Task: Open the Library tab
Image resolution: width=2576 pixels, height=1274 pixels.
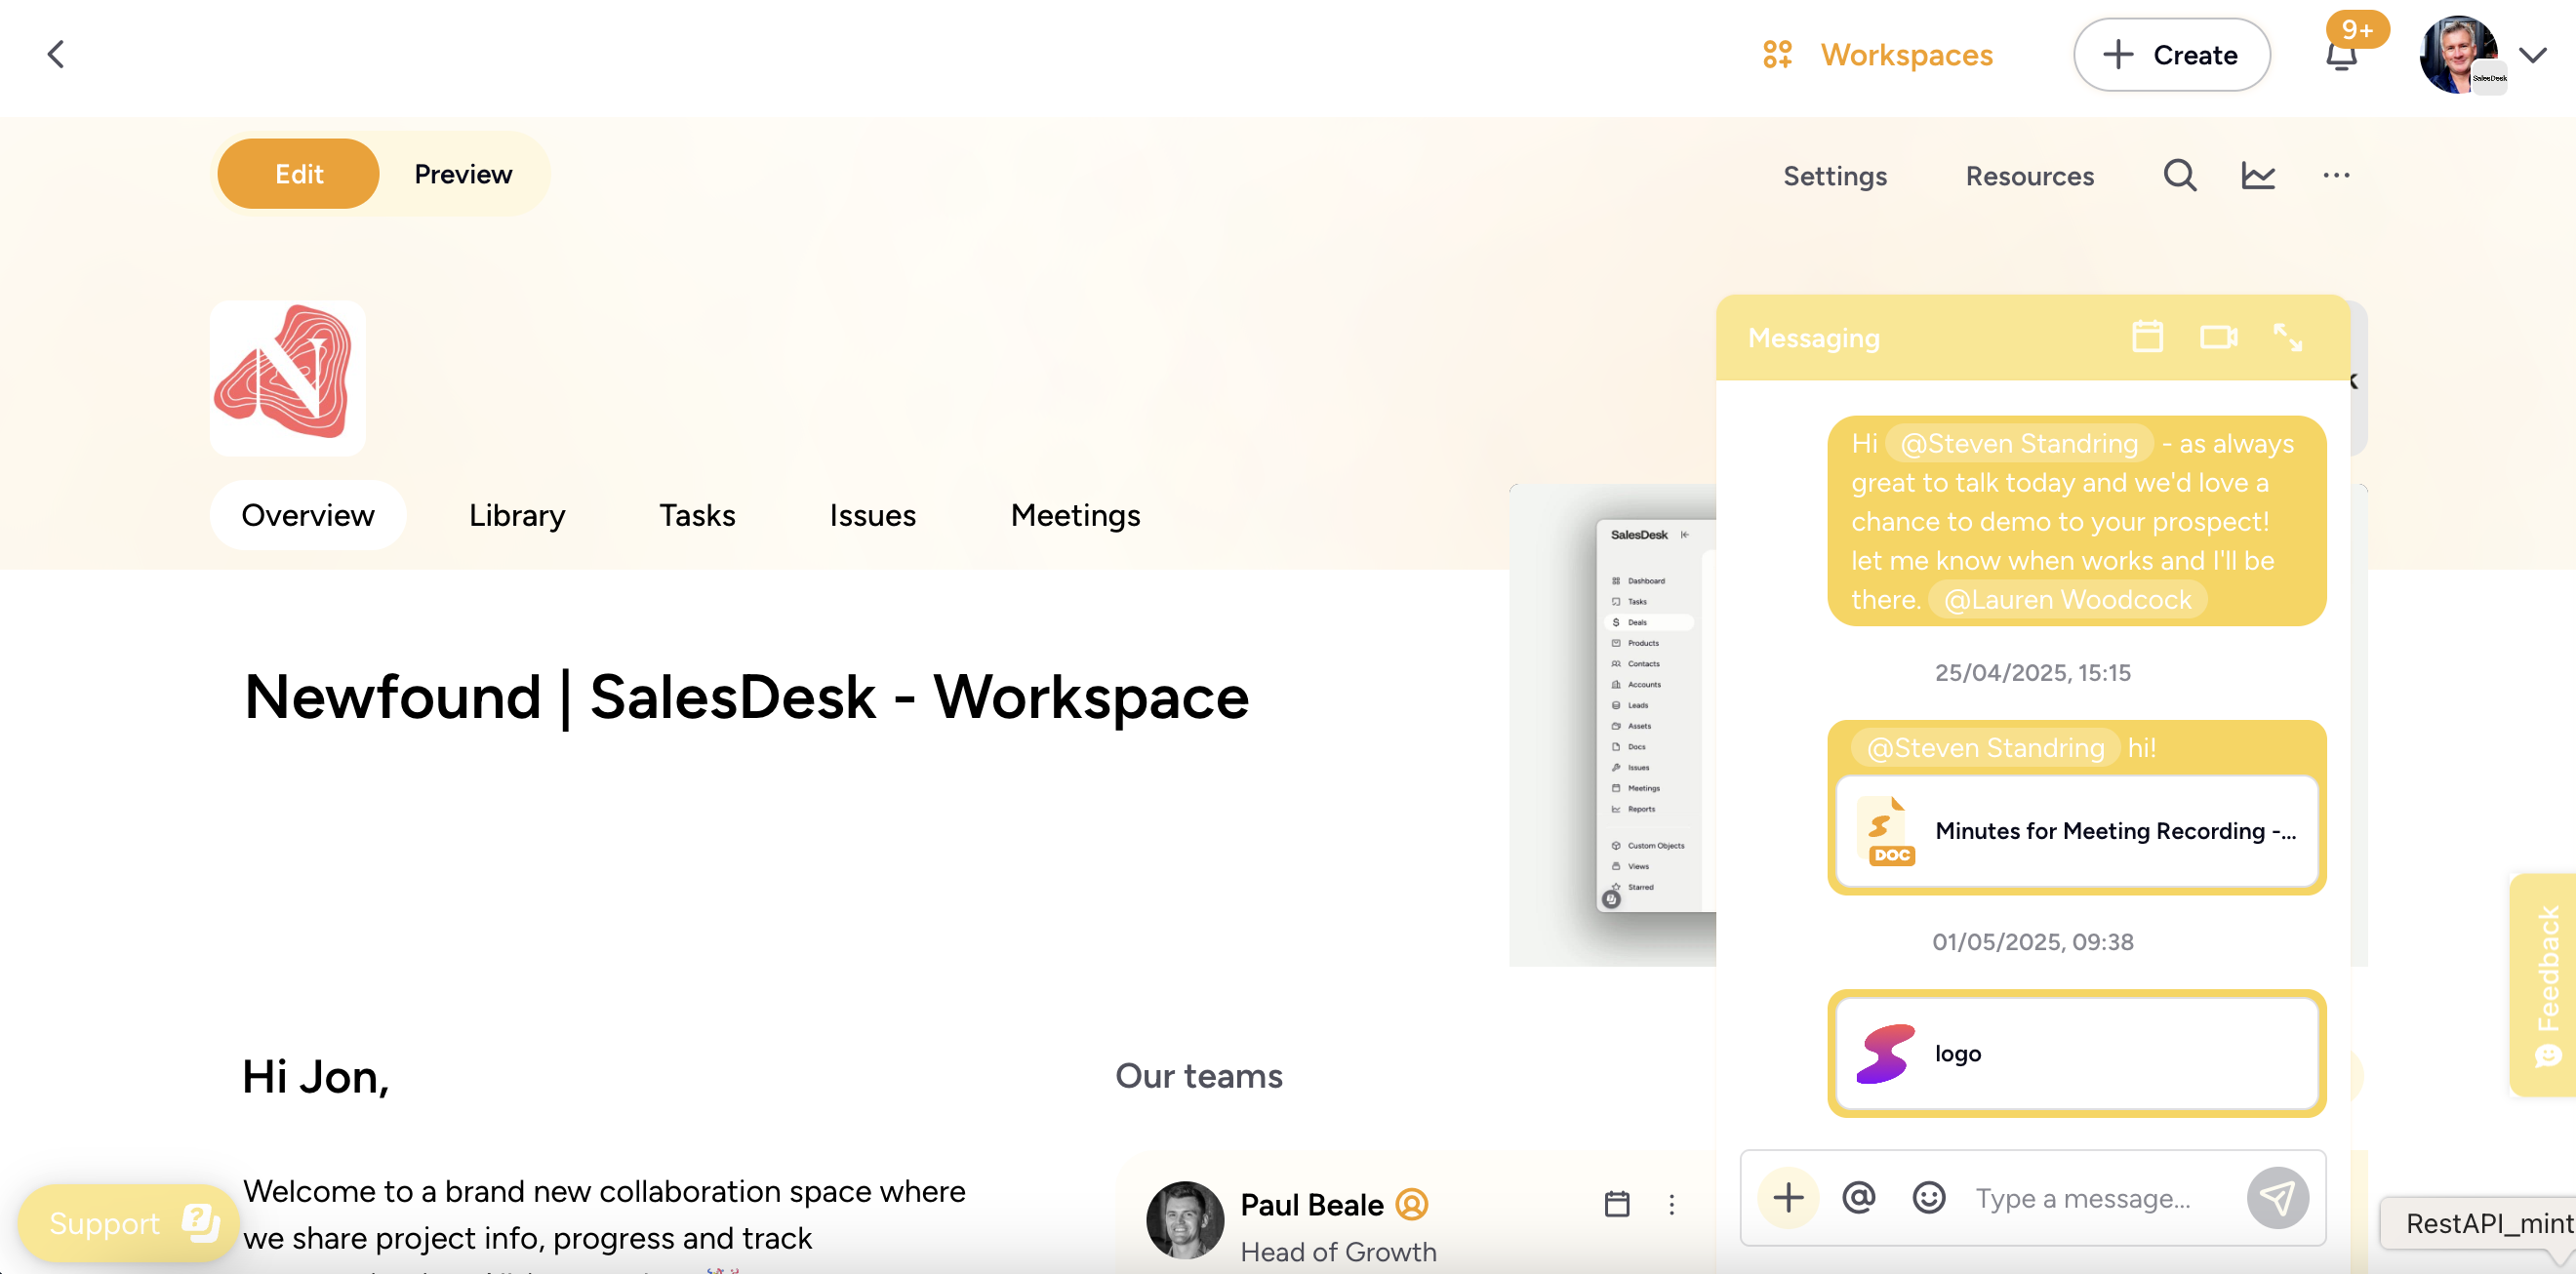Action: click(517, 515)
